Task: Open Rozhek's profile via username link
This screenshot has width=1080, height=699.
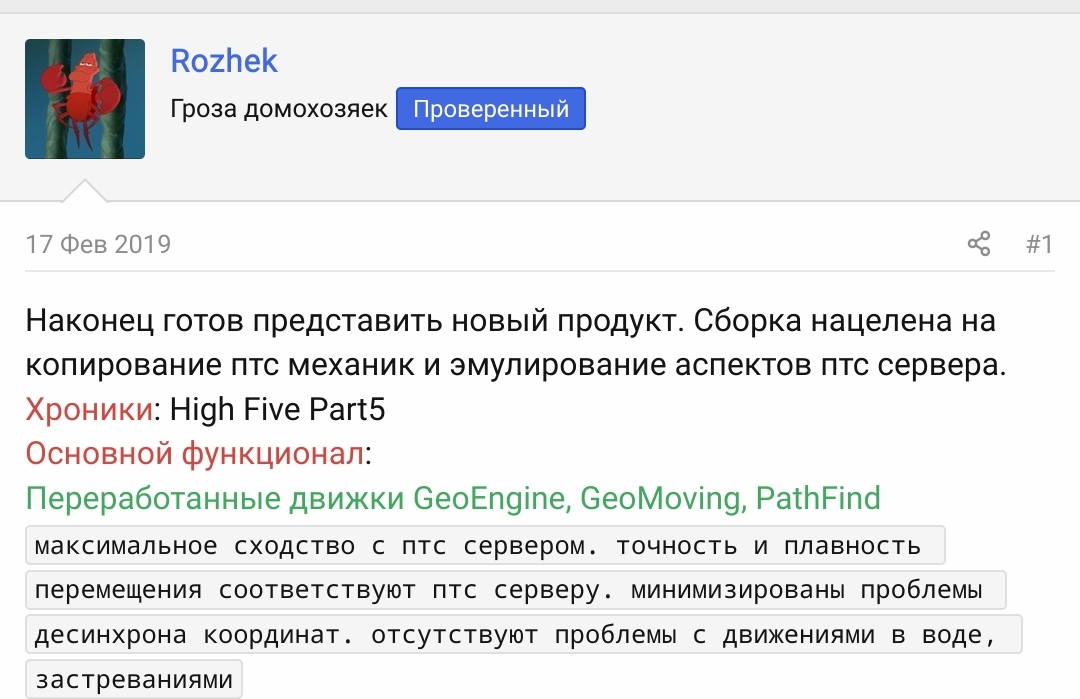Action: 224,61
